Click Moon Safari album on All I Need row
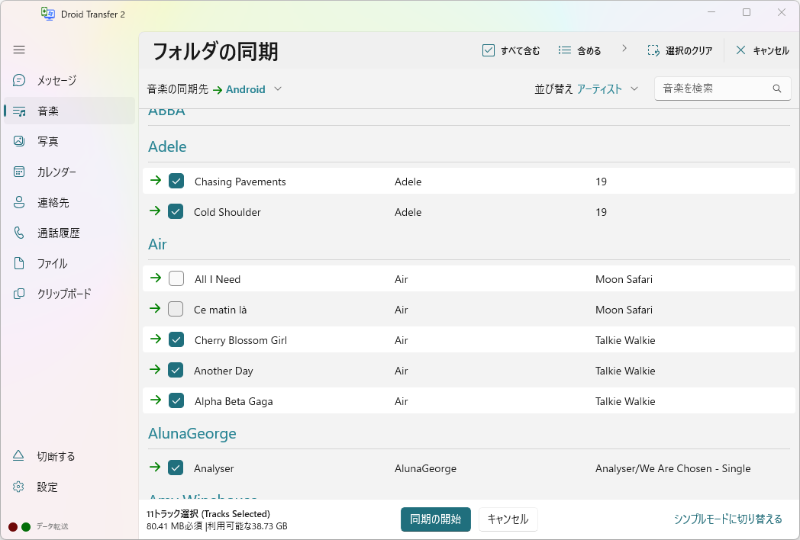This screenshot has height=540, width=800. pos(623,279)
